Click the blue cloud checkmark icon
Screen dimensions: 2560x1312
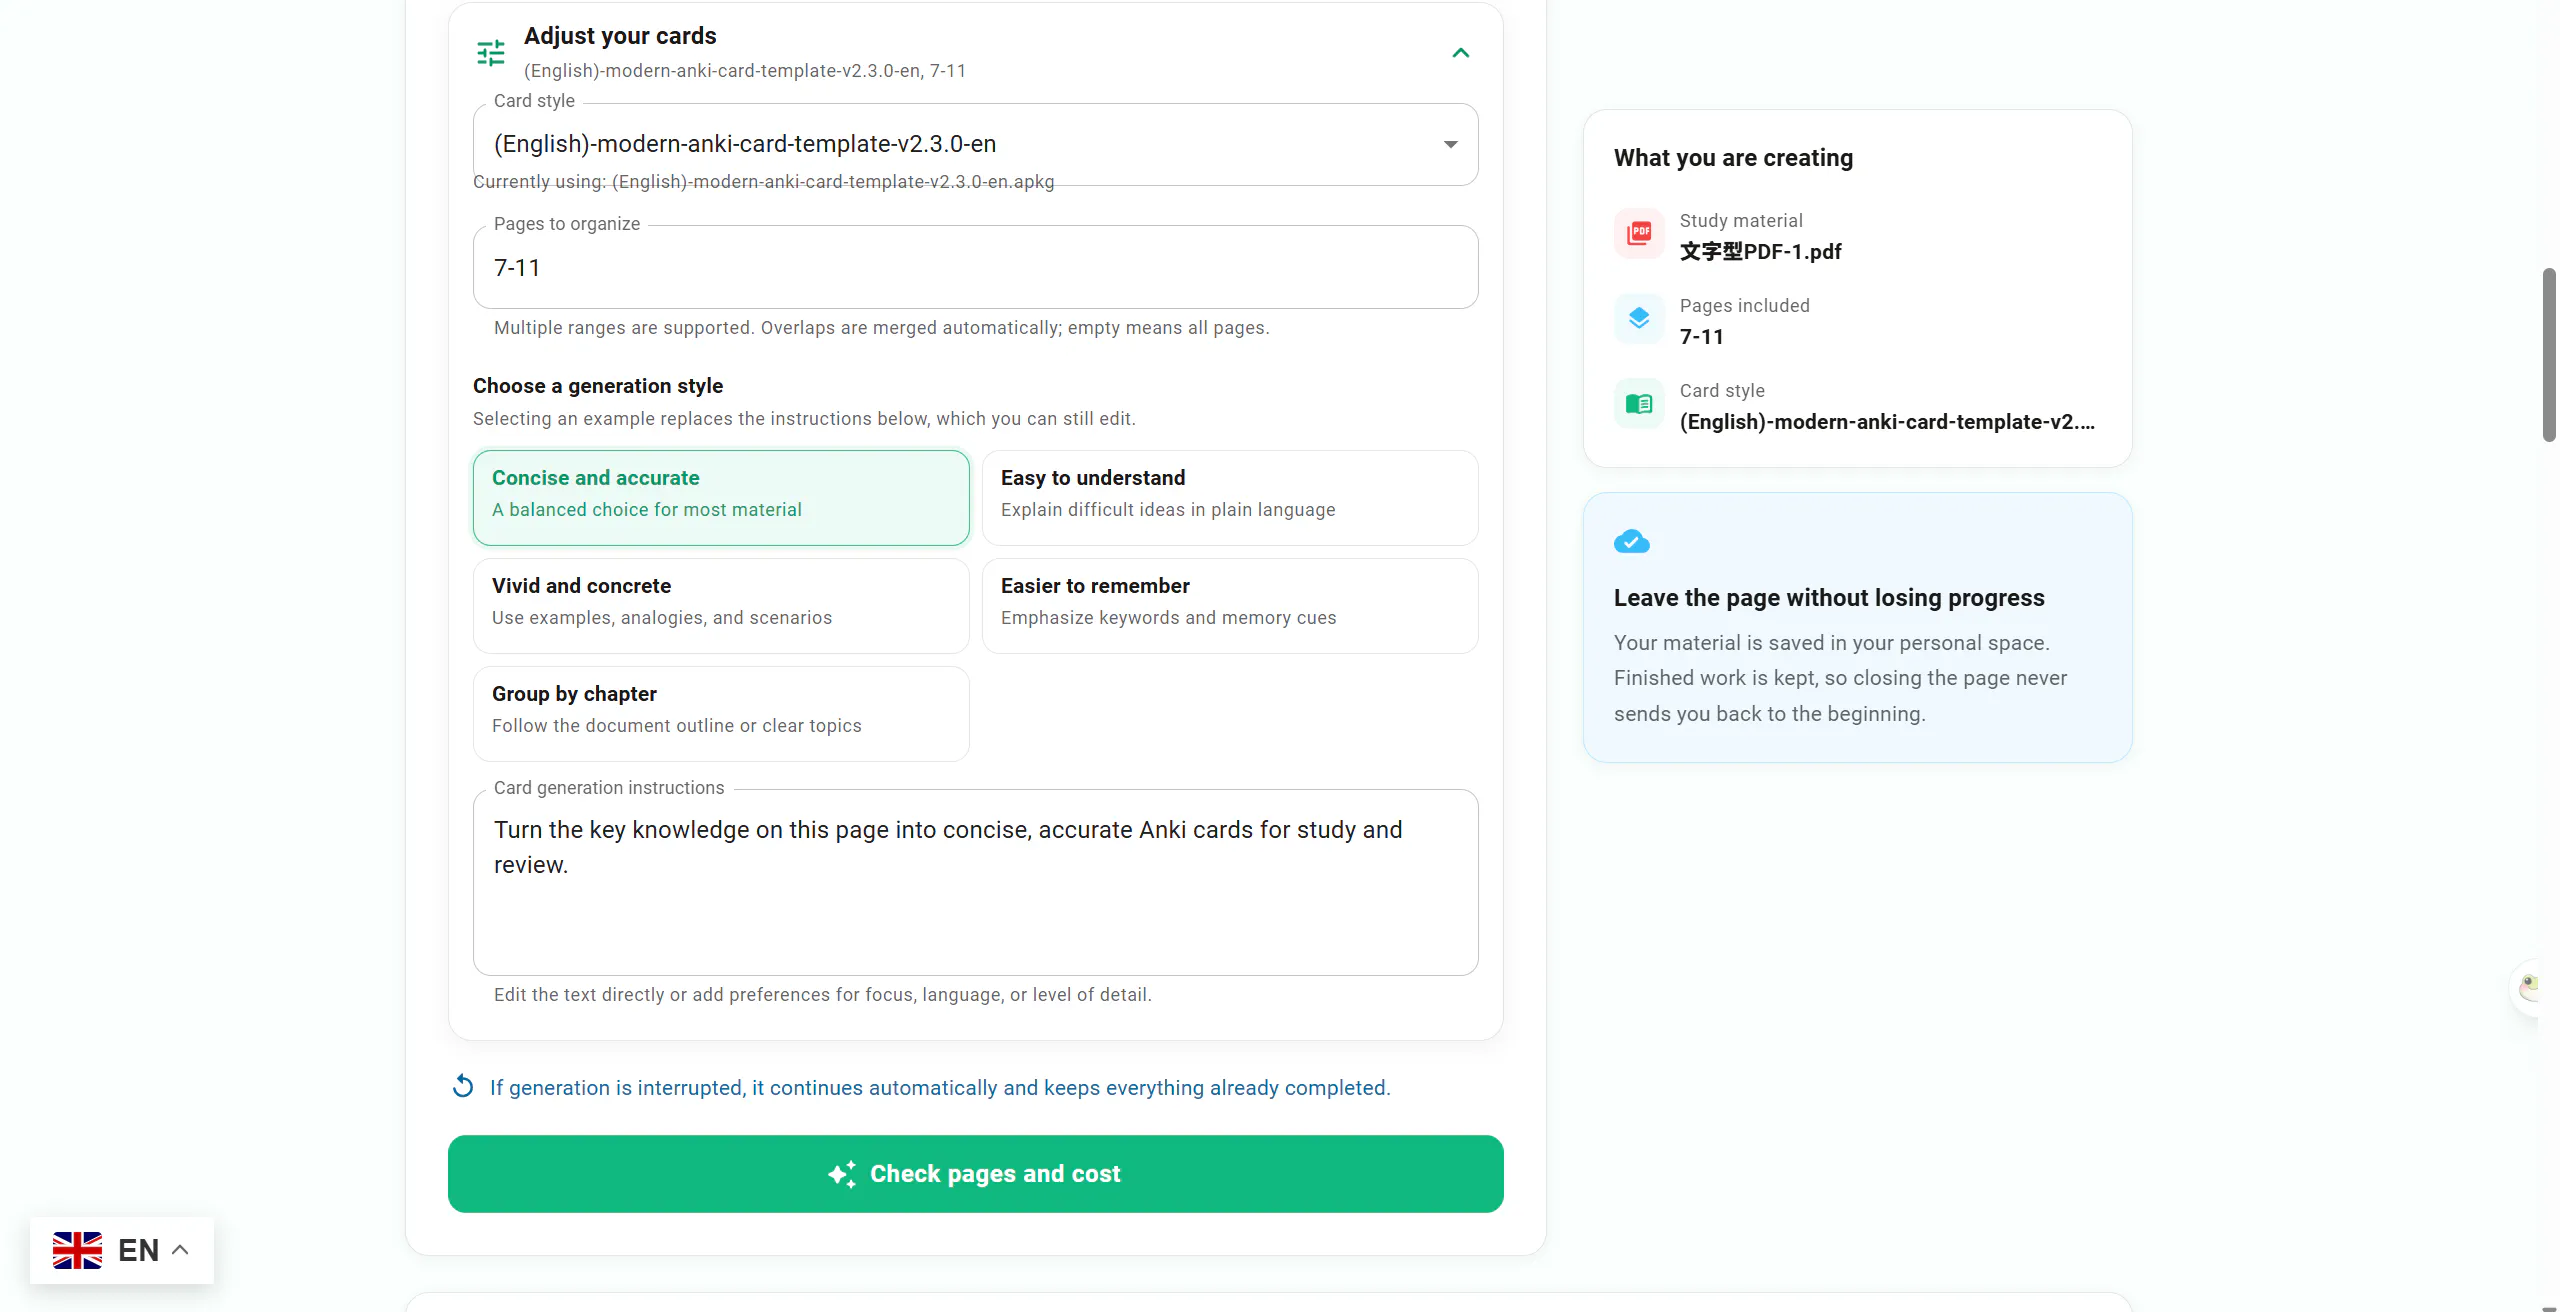(1632, 542)
